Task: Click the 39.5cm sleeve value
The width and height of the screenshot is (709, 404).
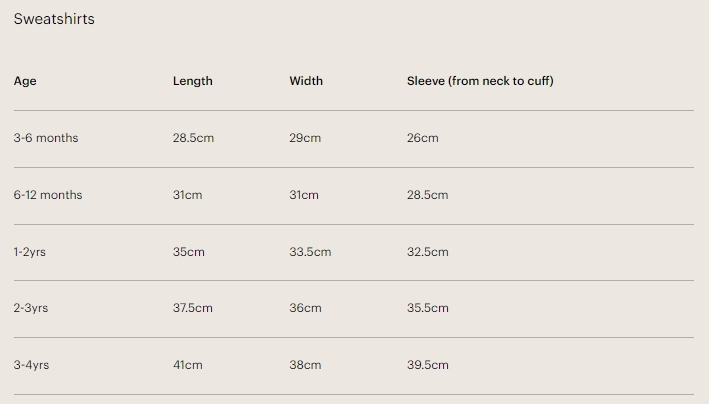Action: 427,365
